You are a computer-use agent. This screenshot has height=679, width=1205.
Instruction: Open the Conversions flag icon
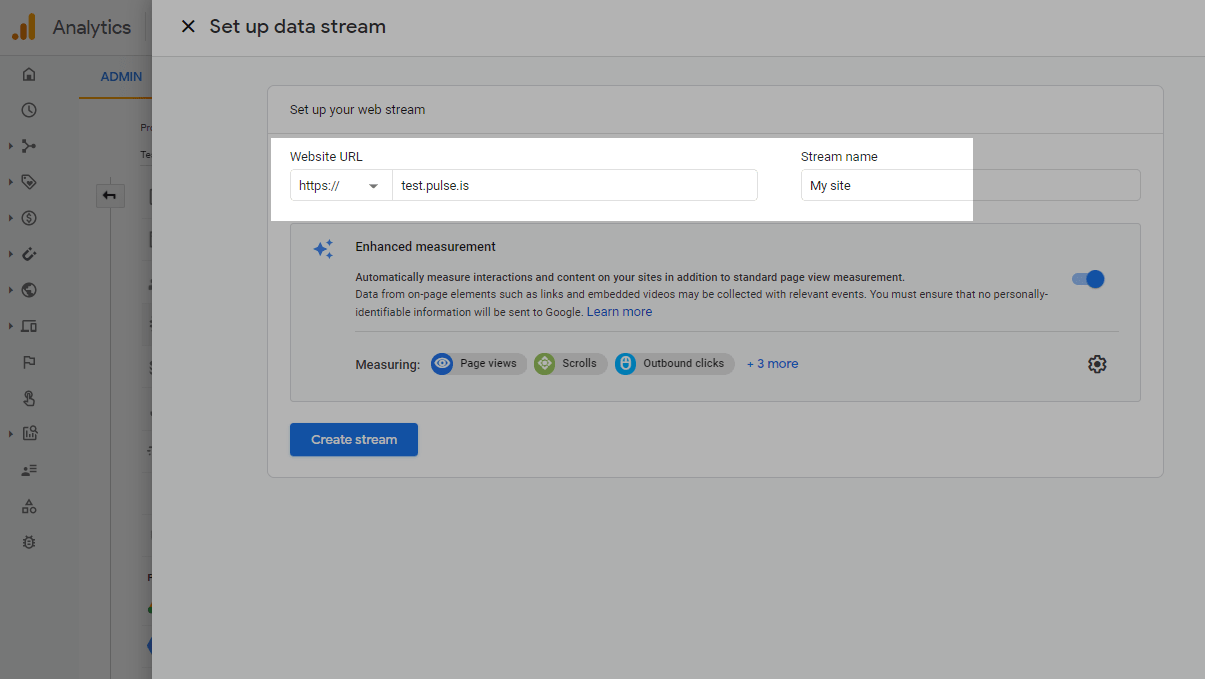pyautogui.click(x=29, y=362)
